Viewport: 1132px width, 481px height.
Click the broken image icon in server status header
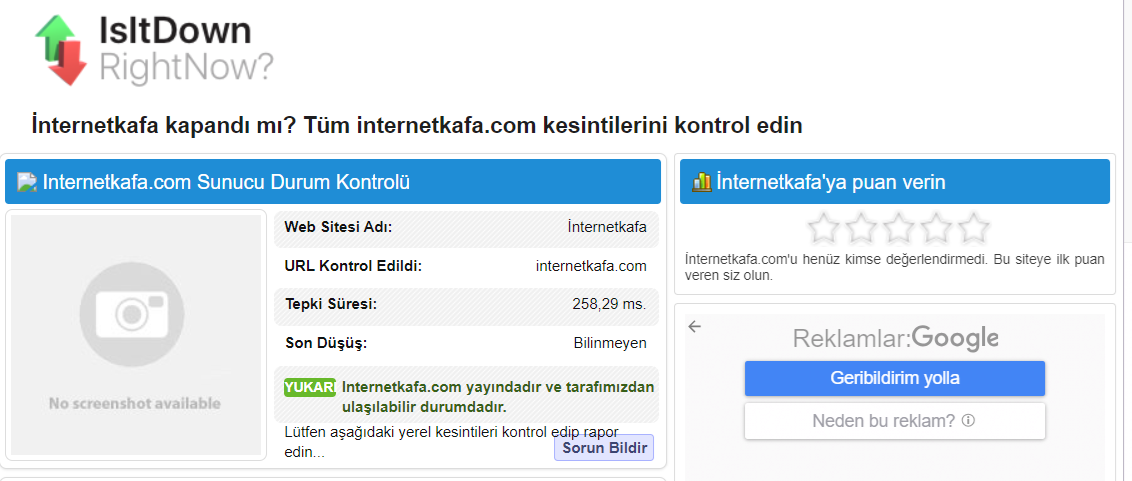pos(27,182)
